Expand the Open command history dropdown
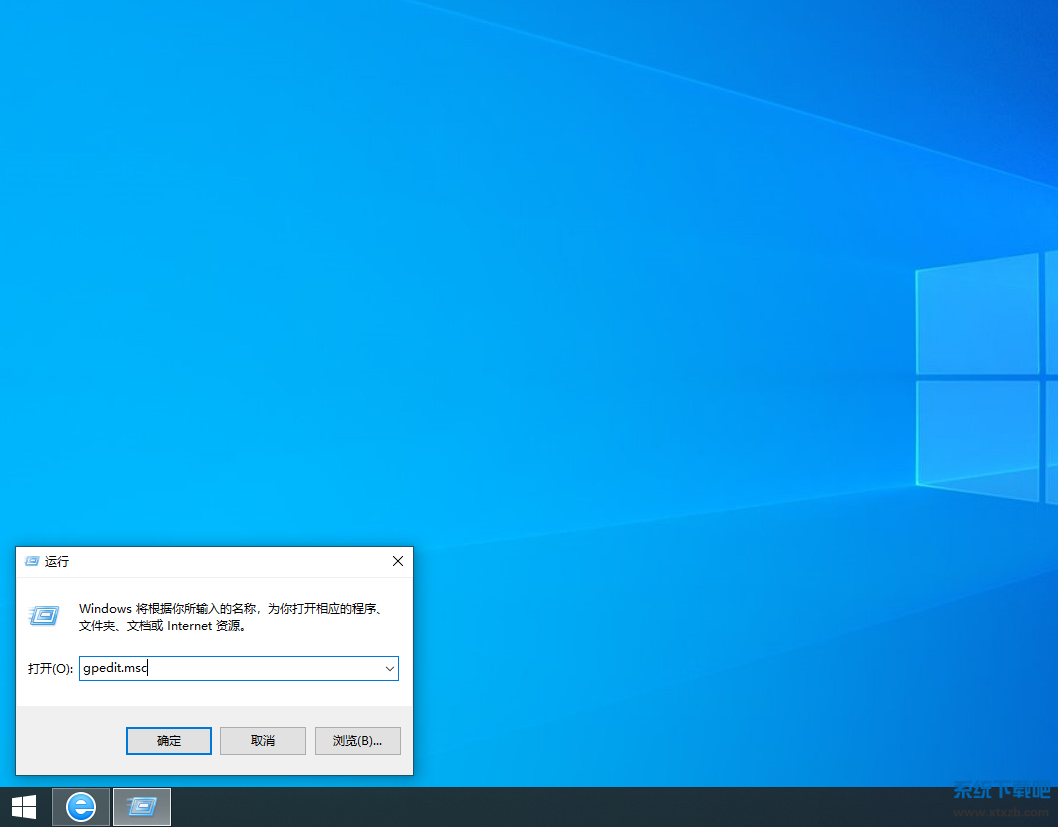This screenshot has width=1058, height=827. click(x=389, y=668)
